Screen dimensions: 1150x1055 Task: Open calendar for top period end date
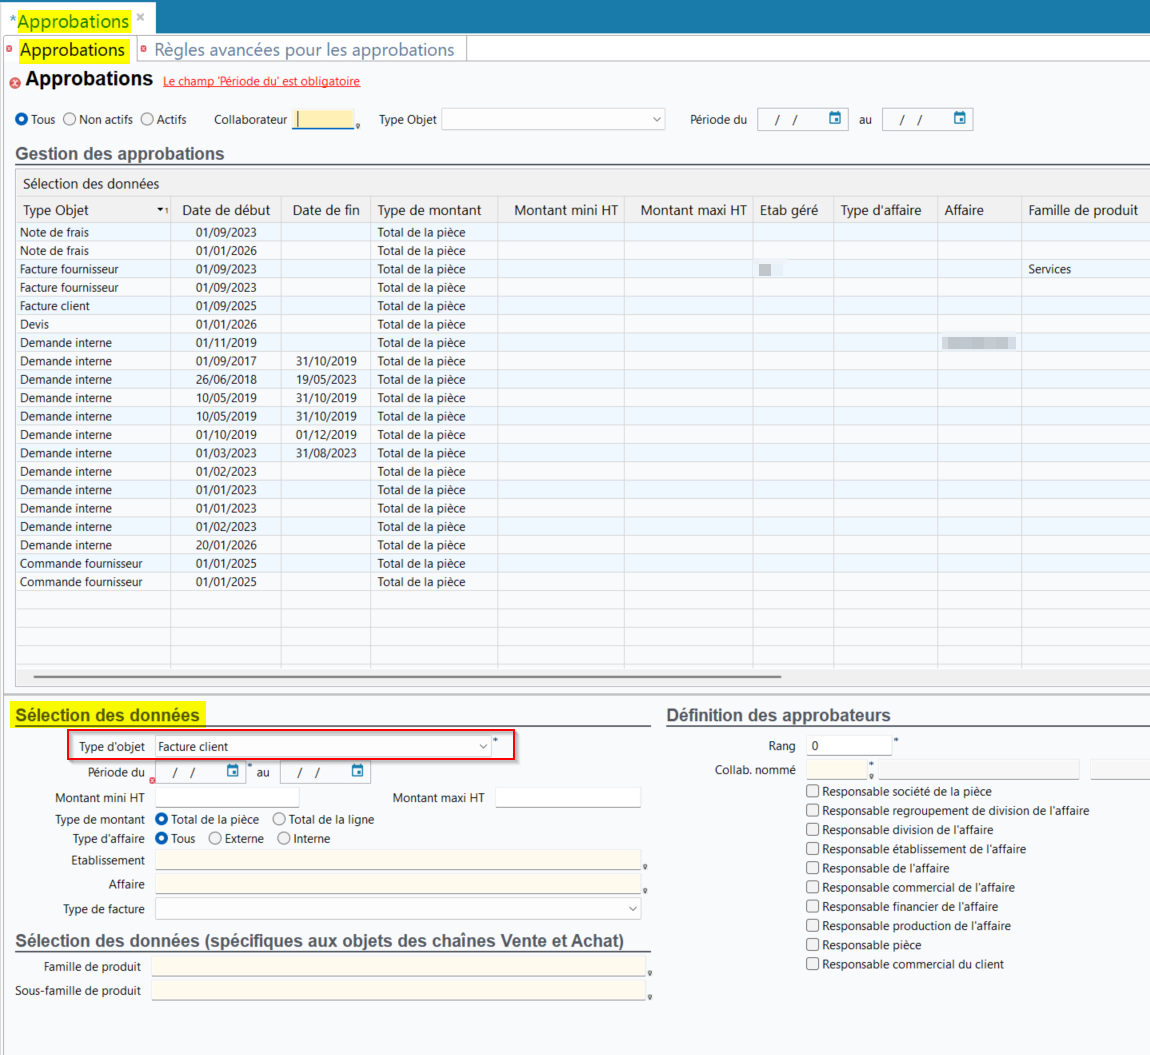960,119
